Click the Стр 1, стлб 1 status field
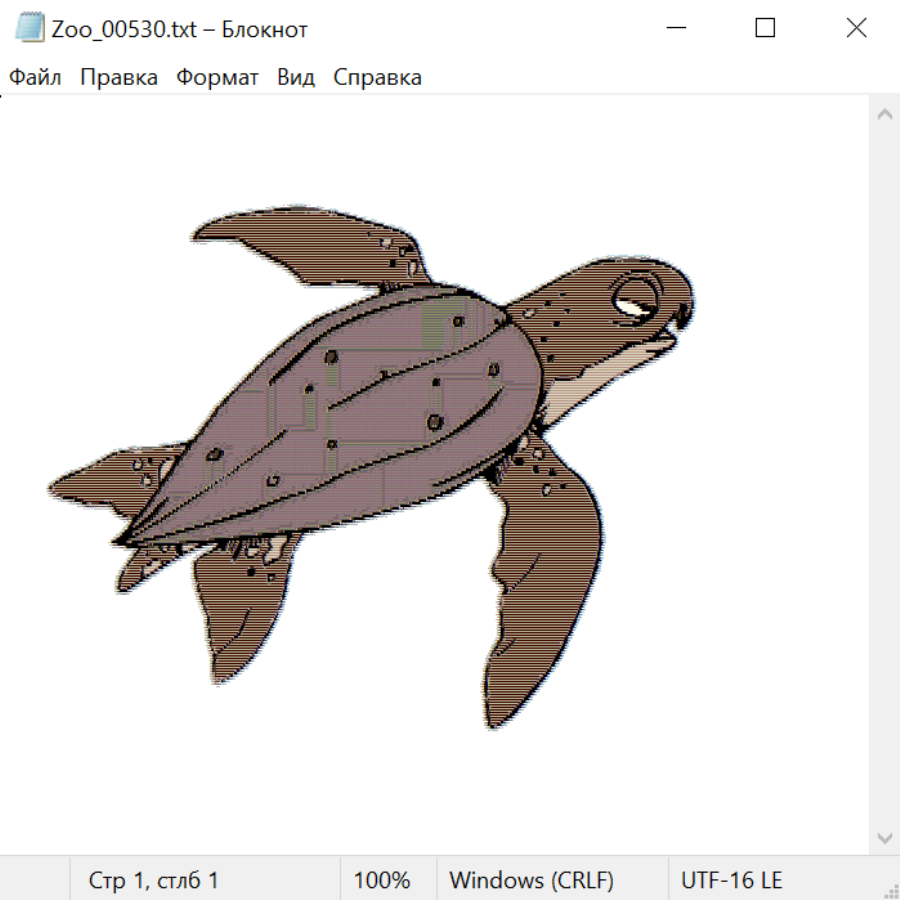 coord(154,880)
